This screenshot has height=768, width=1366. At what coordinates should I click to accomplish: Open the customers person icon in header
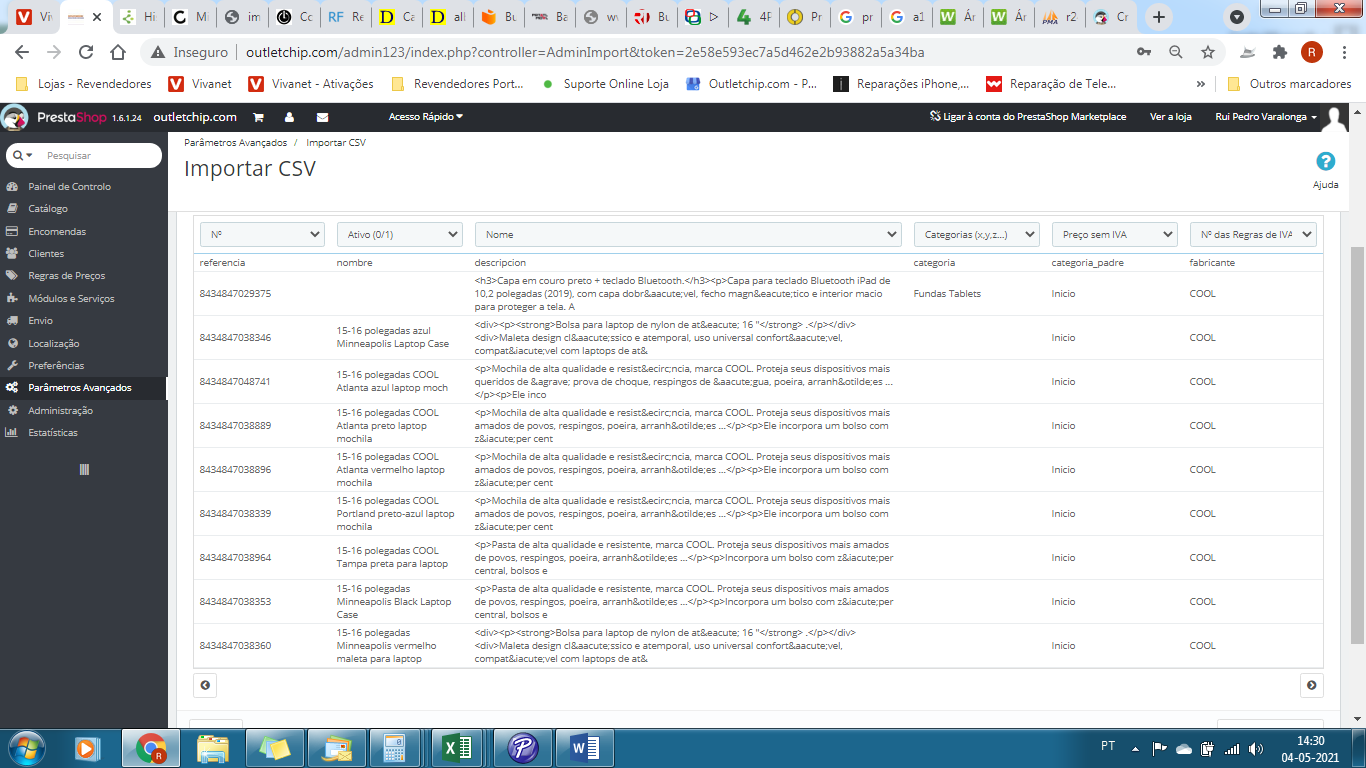click(289, 117)
